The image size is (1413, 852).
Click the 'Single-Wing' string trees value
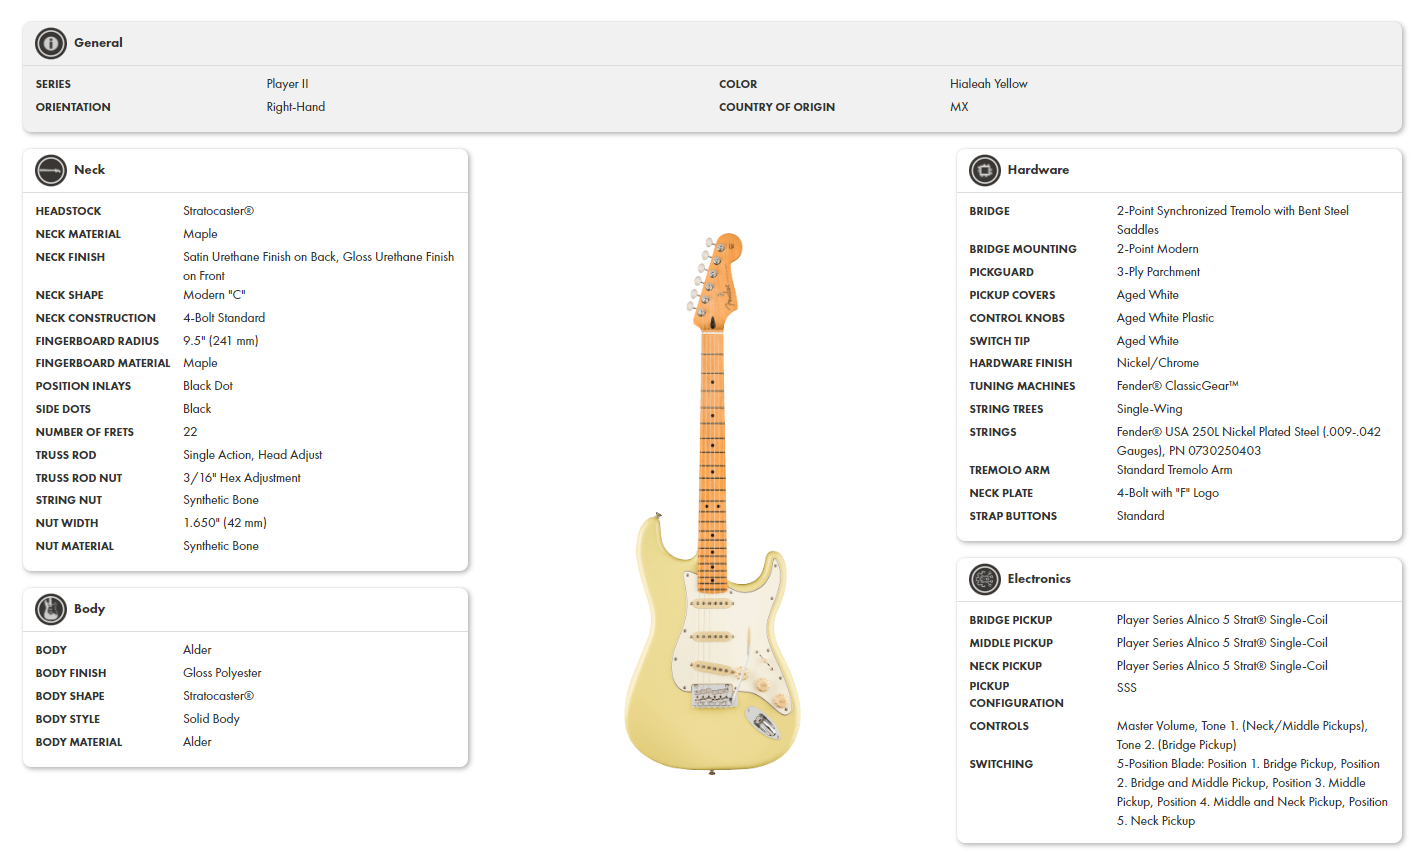(x=1149, y=409)
